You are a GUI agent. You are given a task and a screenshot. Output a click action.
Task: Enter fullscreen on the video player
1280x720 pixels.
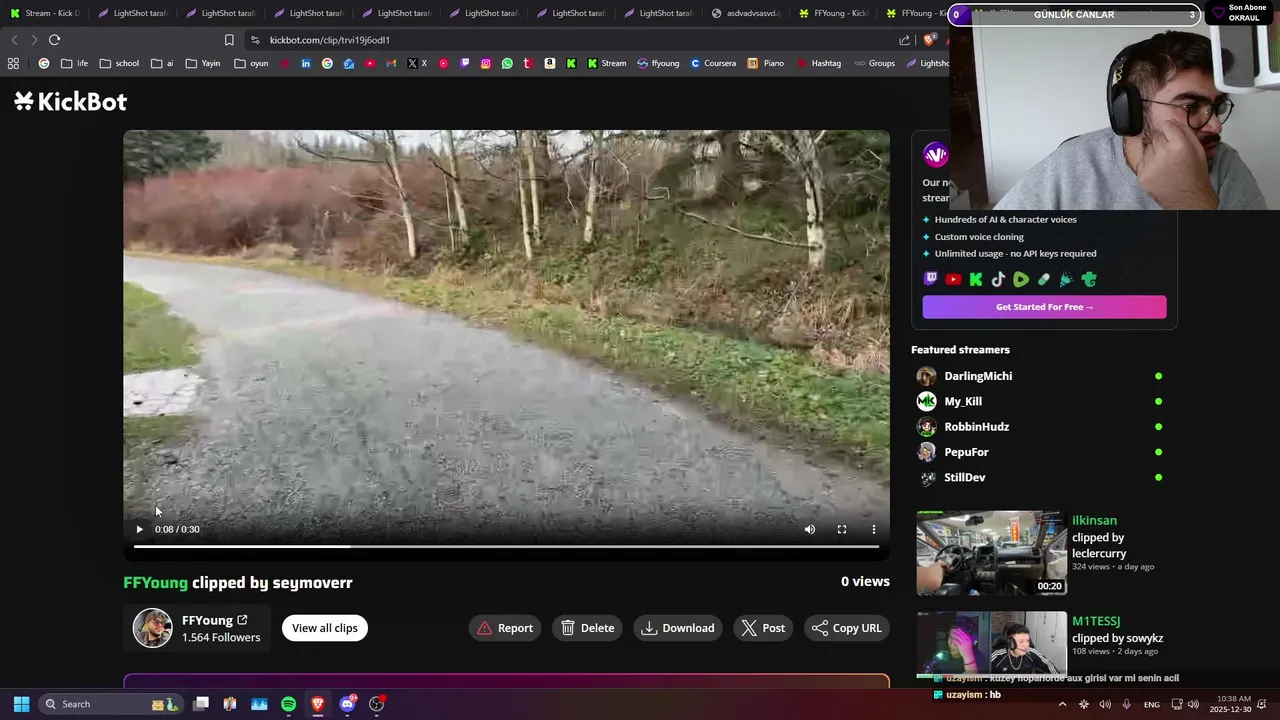(842, 529)
